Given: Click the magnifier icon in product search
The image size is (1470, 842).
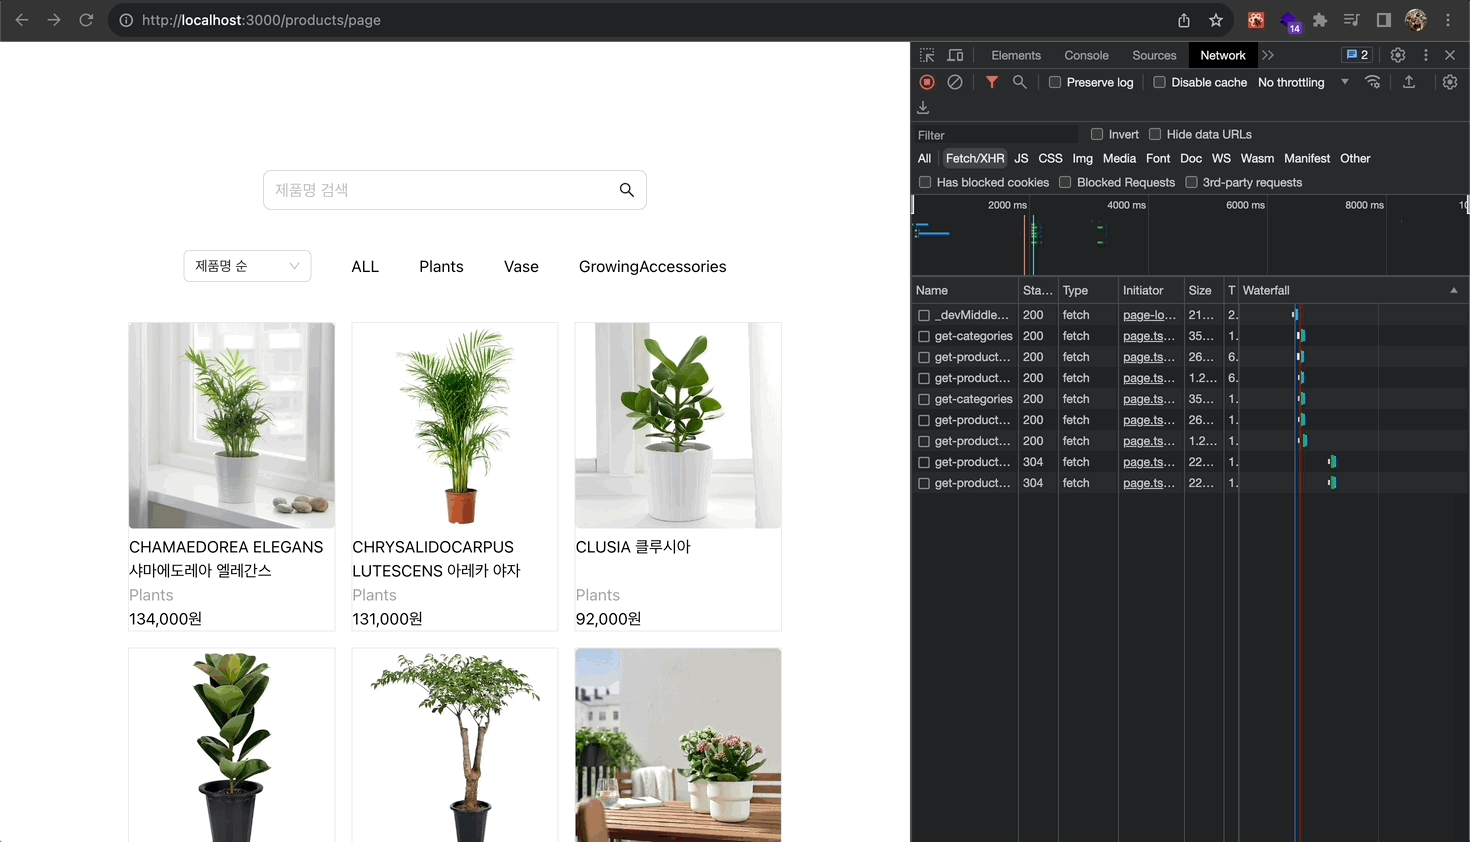Looking at the screenshot, I should coord(627,190).
